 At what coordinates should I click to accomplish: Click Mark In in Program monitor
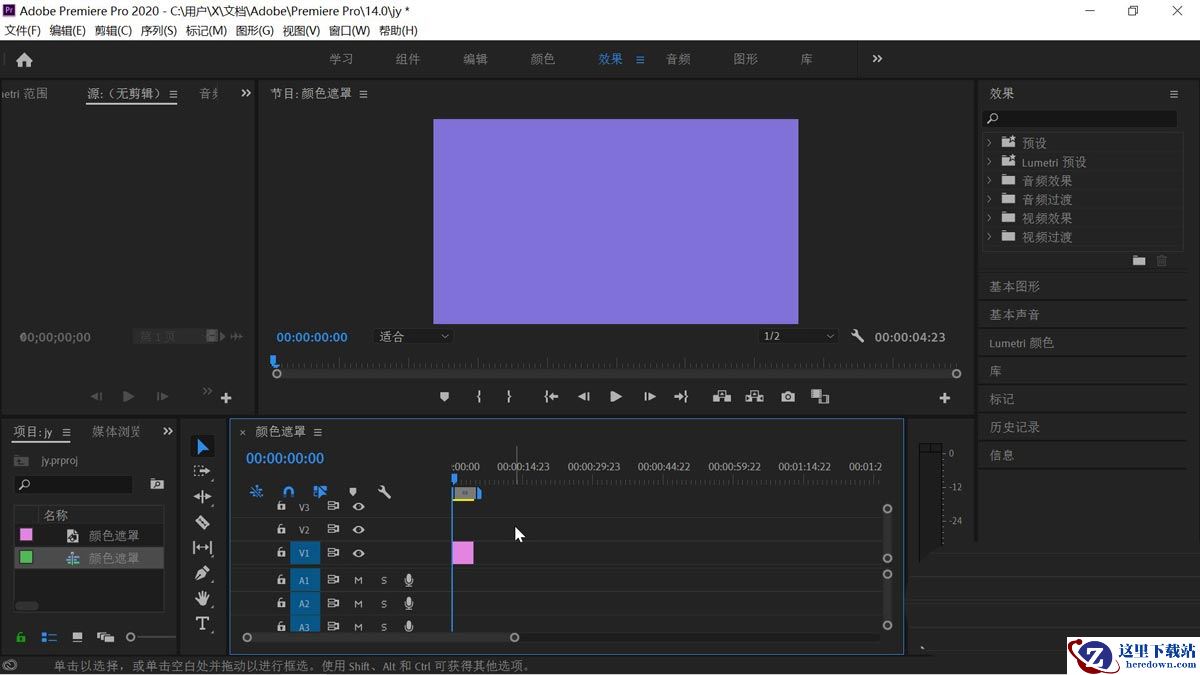(479, 397)
